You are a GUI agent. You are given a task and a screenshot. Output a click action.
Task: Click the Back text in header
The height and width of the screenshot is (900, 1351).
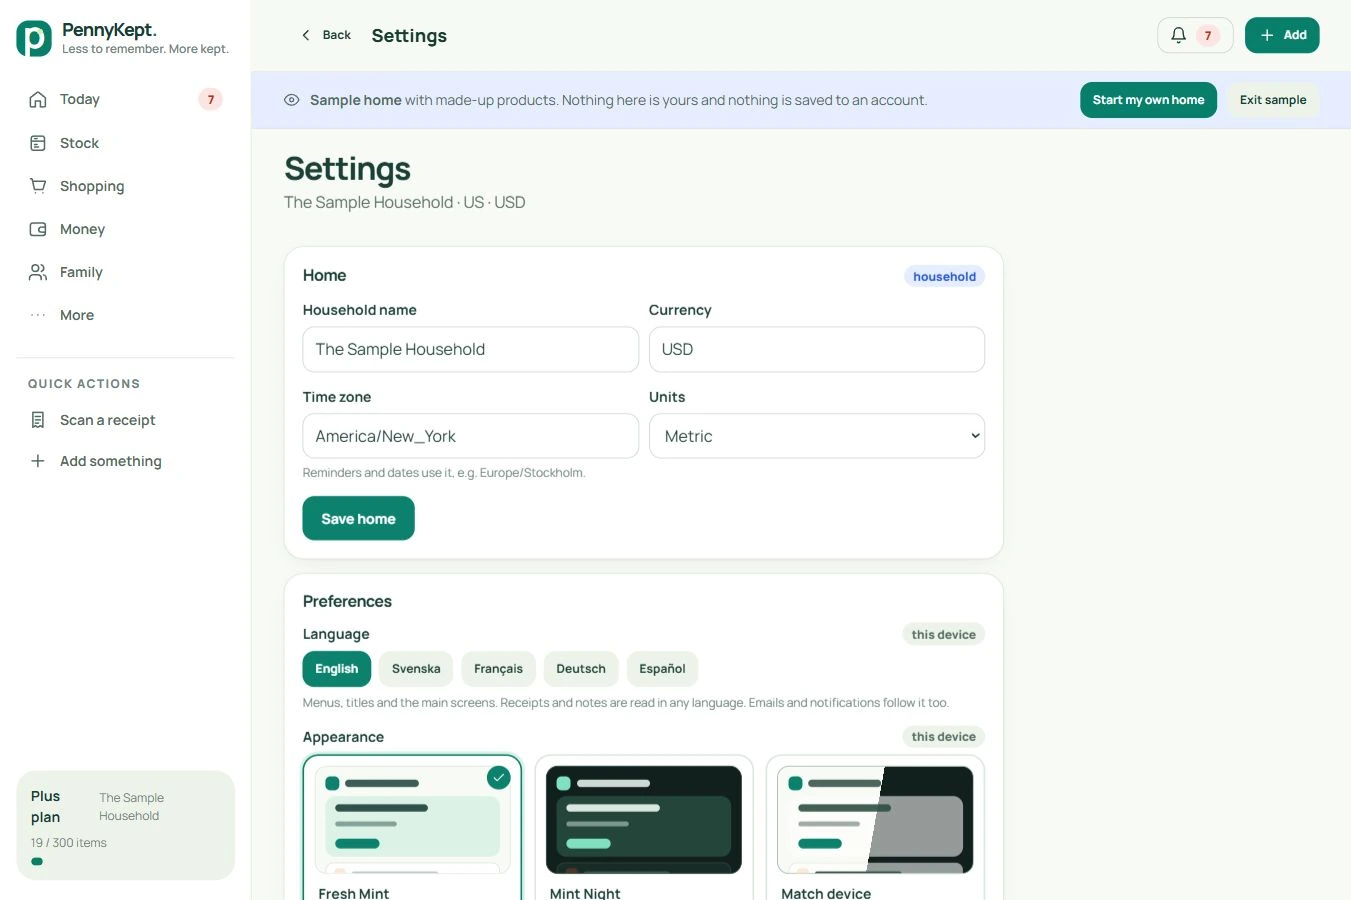click(336, 35)
